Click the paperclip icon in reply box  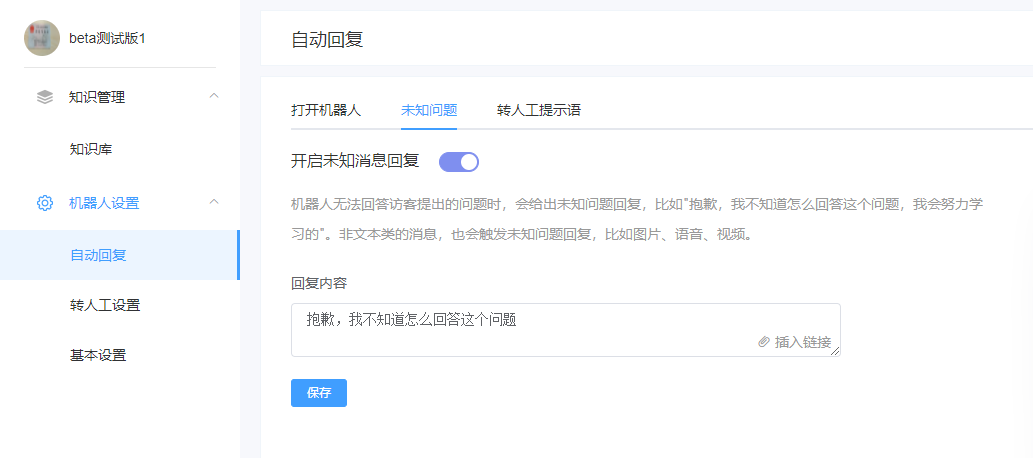pos(764,341)
